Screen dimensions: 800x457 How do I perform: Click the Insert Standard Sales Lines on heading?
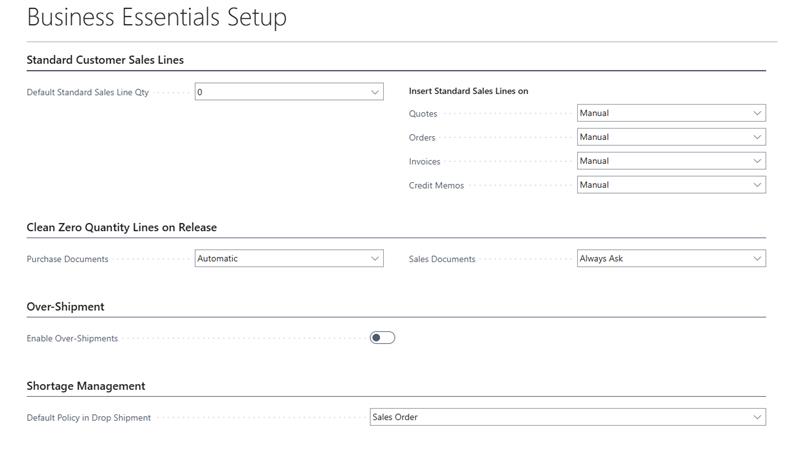coord(468,91)
